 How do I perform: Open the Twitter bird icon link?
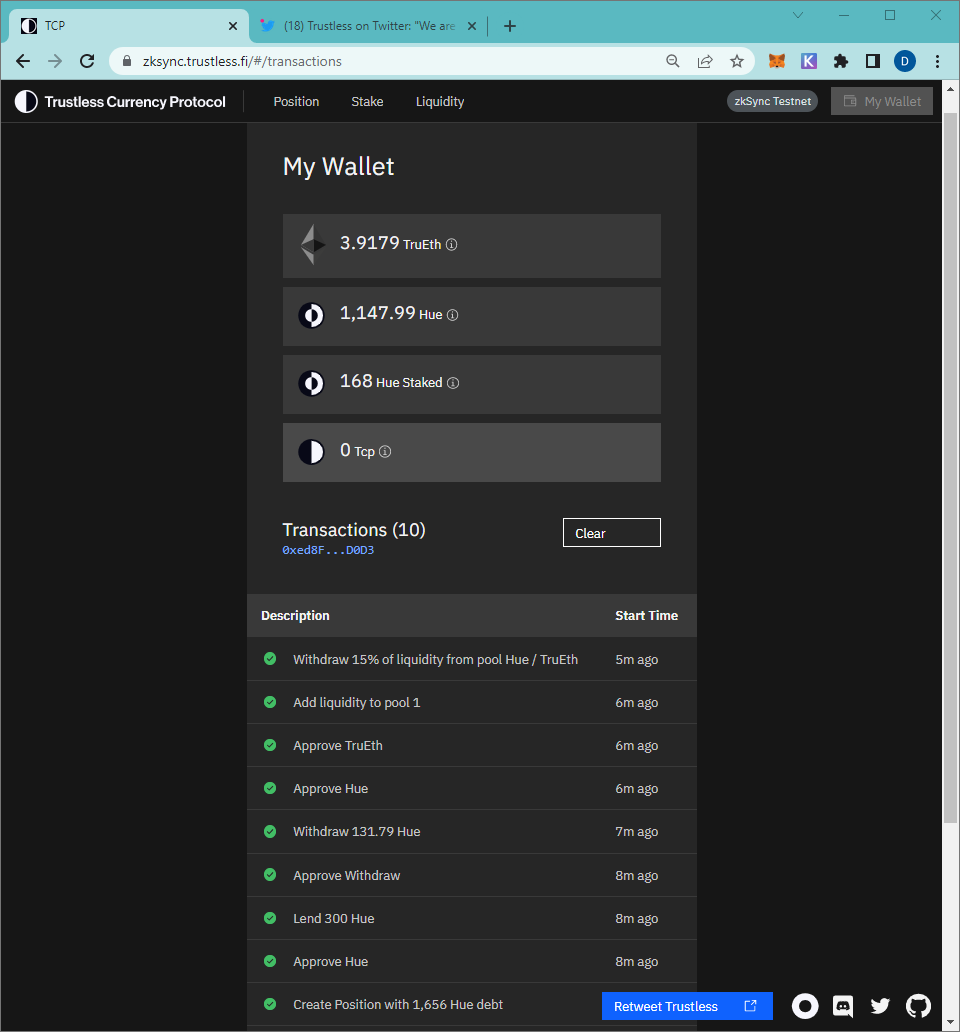880,1006
